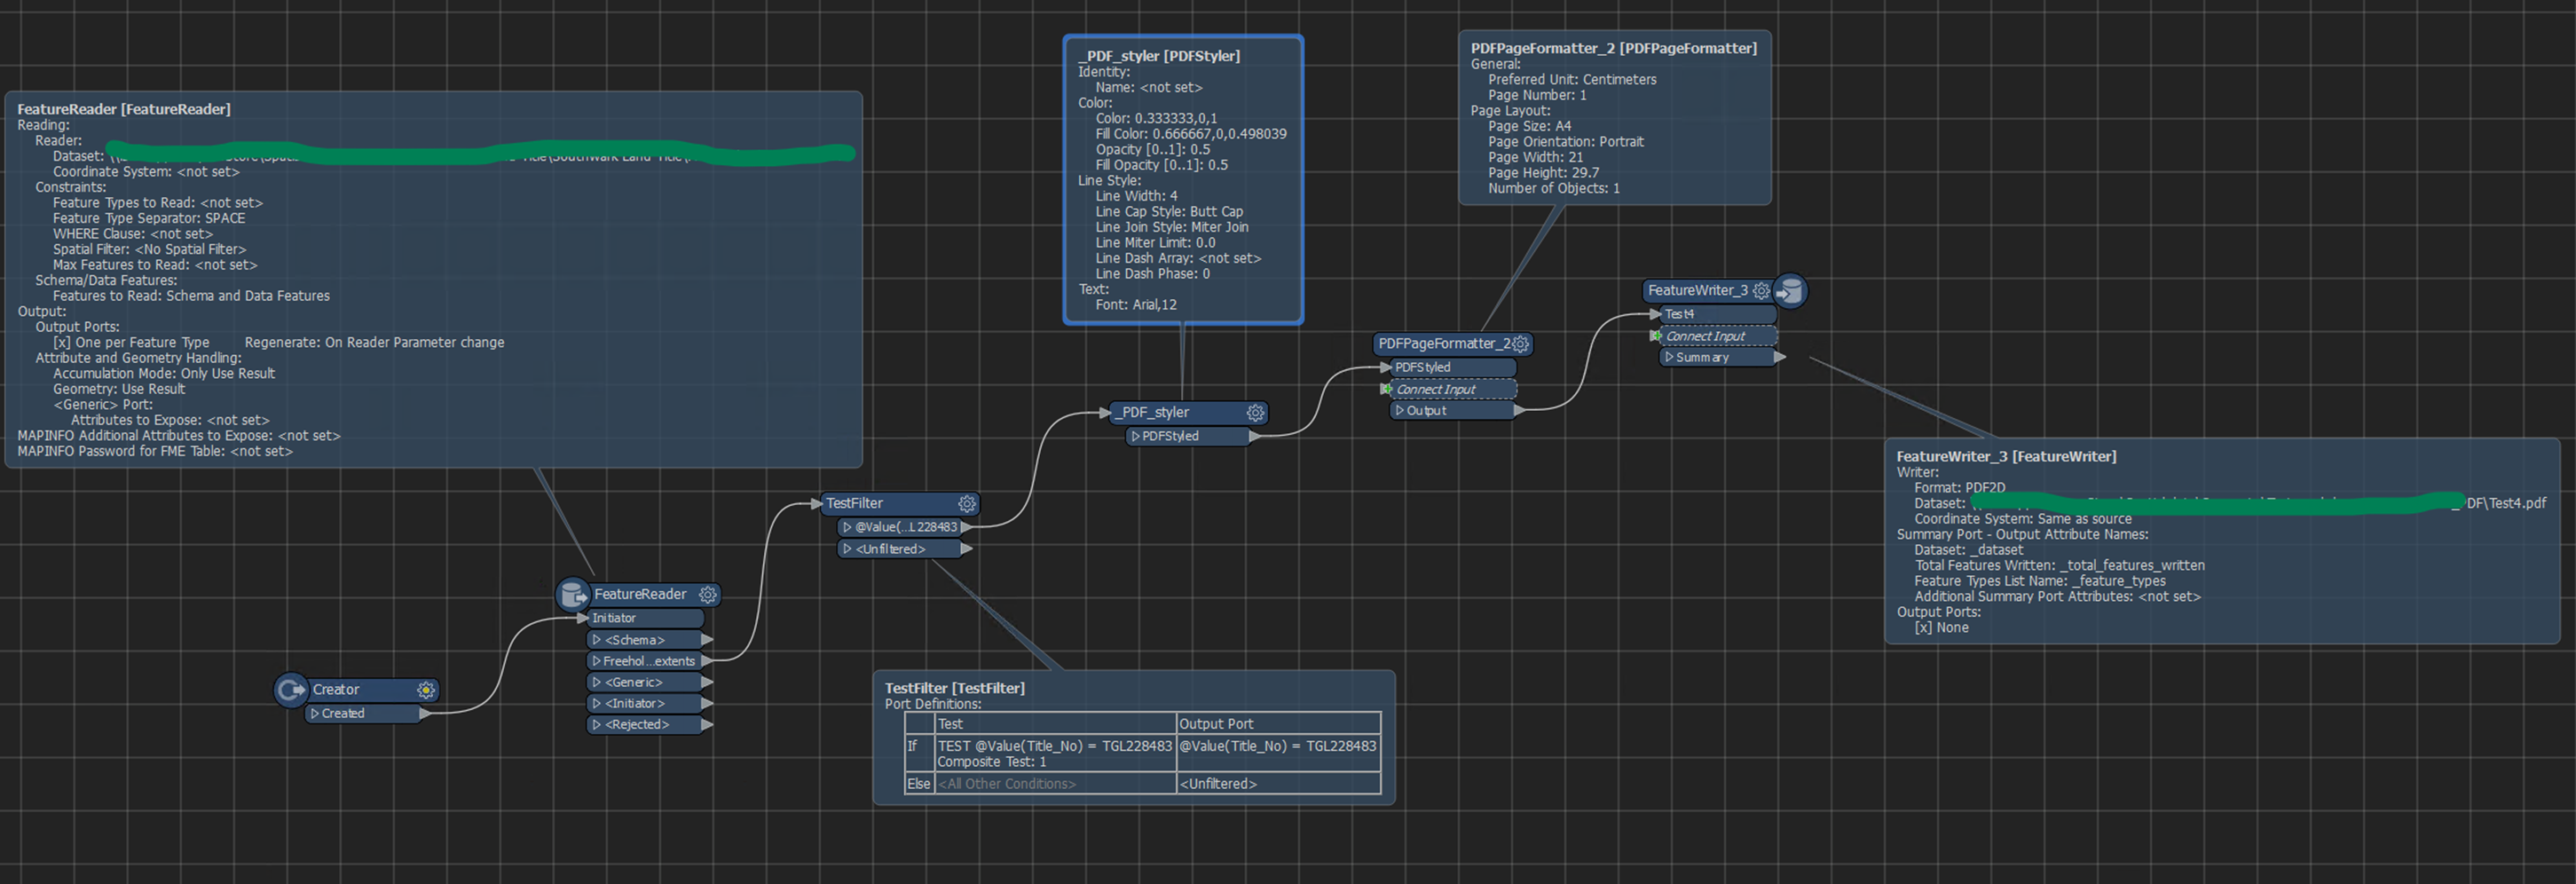The width and height of the screenshot is (2576, 884).
Task: Expand the <Generic> port on FeatureReader
Action: click(x=597, y=683)
